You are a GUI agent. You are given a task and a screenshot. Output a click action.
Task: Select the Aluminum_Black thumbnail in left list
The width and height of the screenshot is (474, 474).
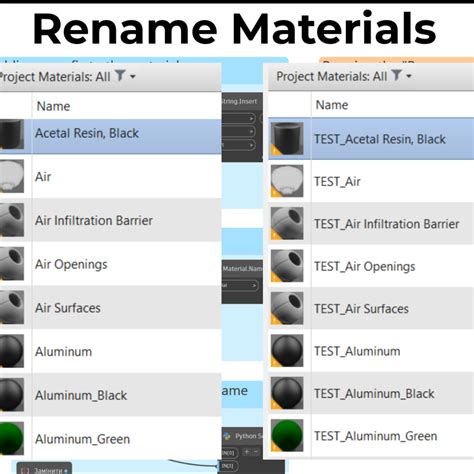(12, 395)
